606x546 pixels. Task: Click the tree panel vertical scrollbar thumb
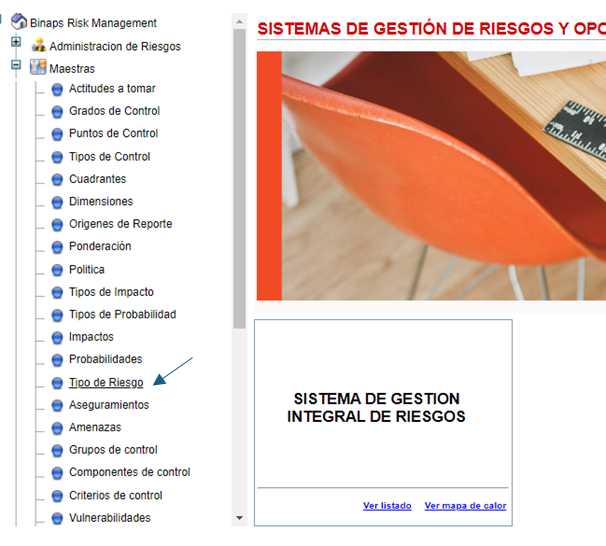(x=239, y=179)
